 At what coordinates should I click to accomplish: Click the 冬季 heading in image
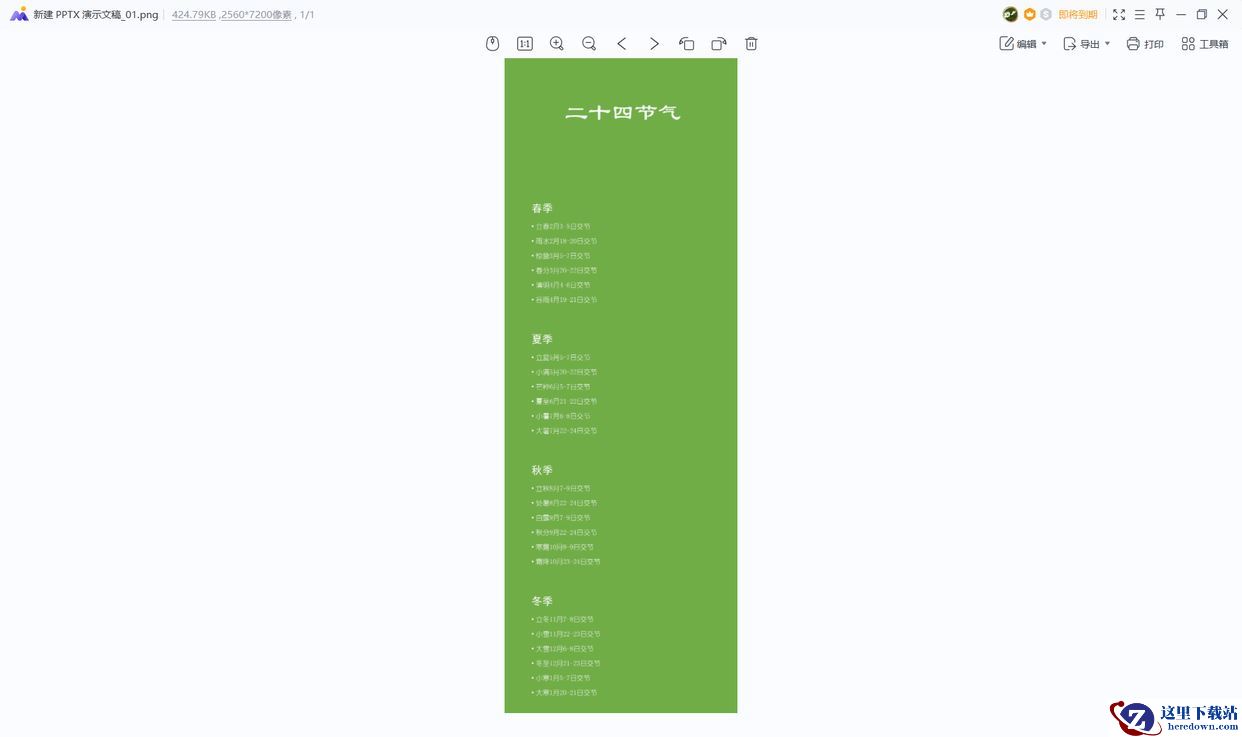[x=542, y=601]
